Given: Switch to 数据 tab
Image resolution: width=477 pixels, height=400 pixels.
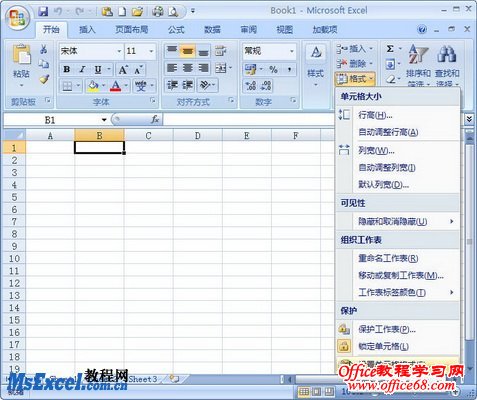Looking at the screenshot, I should 212,30.
